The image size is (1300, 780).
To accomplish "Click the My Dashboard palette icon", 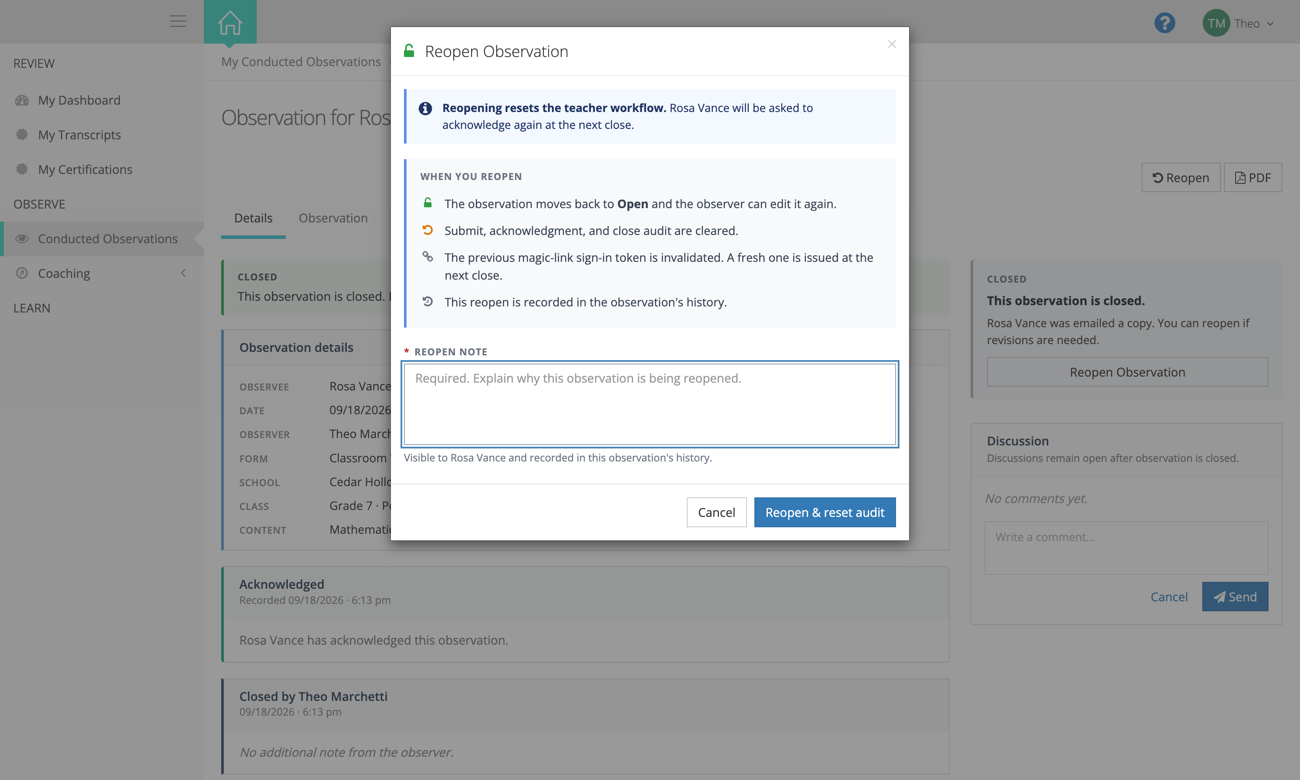I will [22, 100].
